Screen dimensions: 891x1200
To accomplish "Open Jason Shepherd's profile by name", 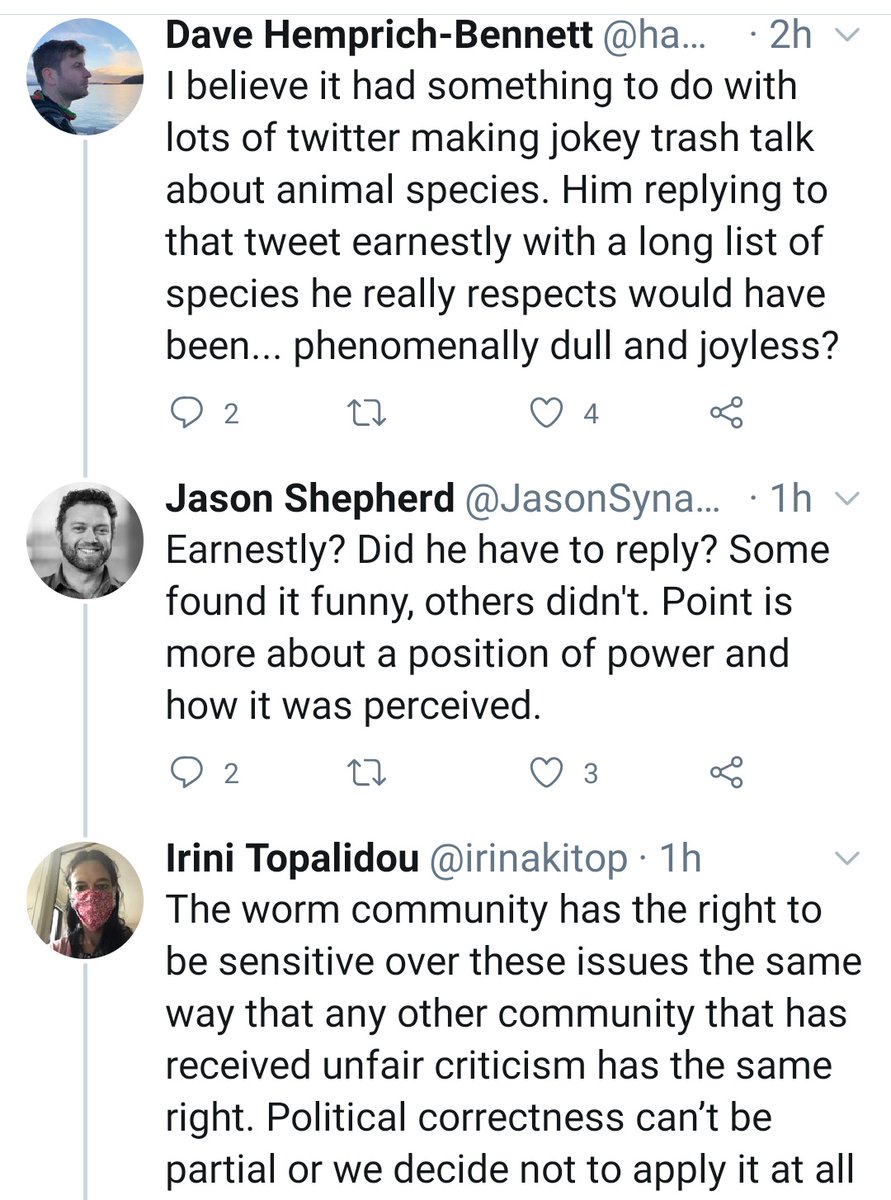I will [x=308, y=499].
